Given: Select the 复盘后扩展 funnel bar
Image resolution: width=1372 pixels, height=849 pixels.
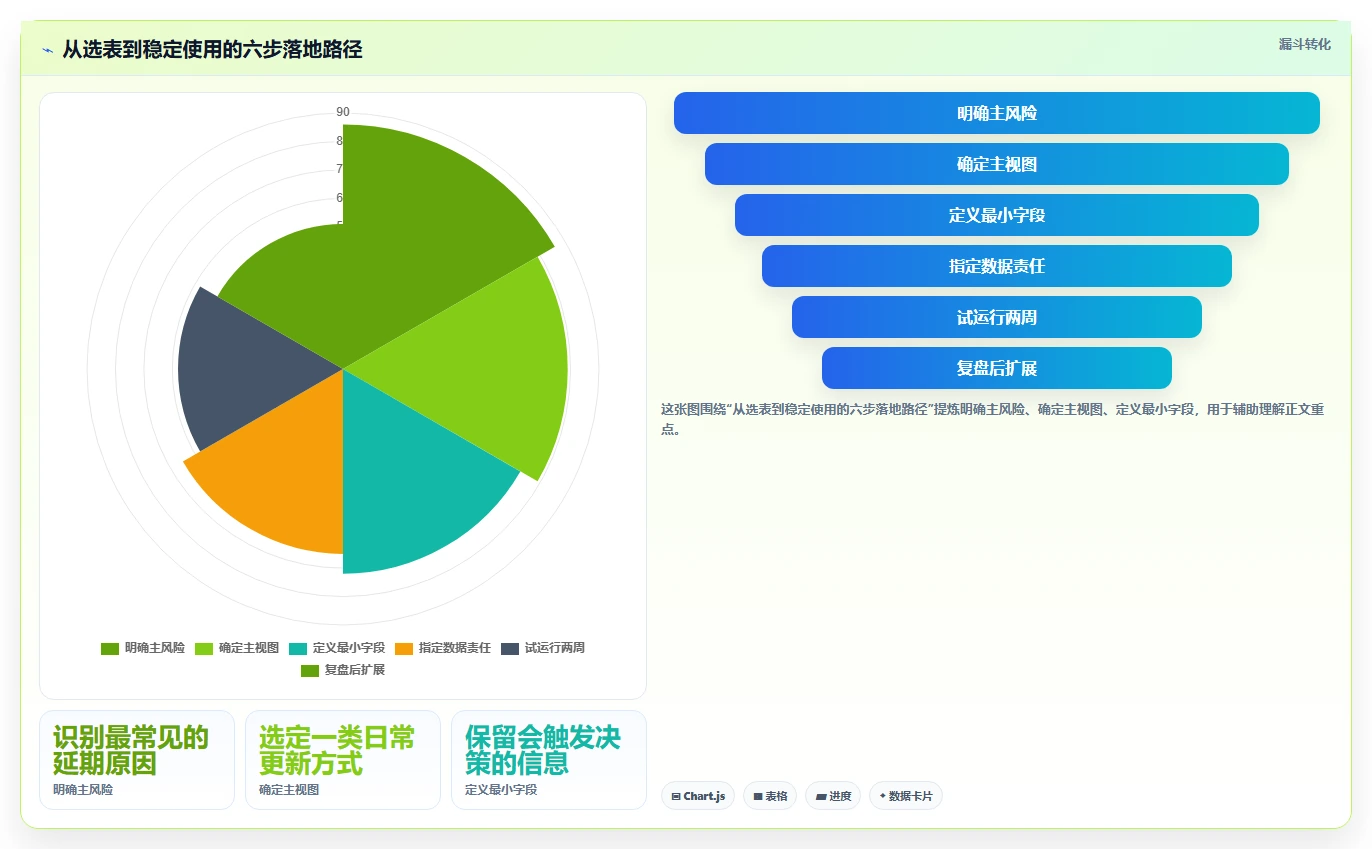Looking at the screenshot, I should [997, 368].
